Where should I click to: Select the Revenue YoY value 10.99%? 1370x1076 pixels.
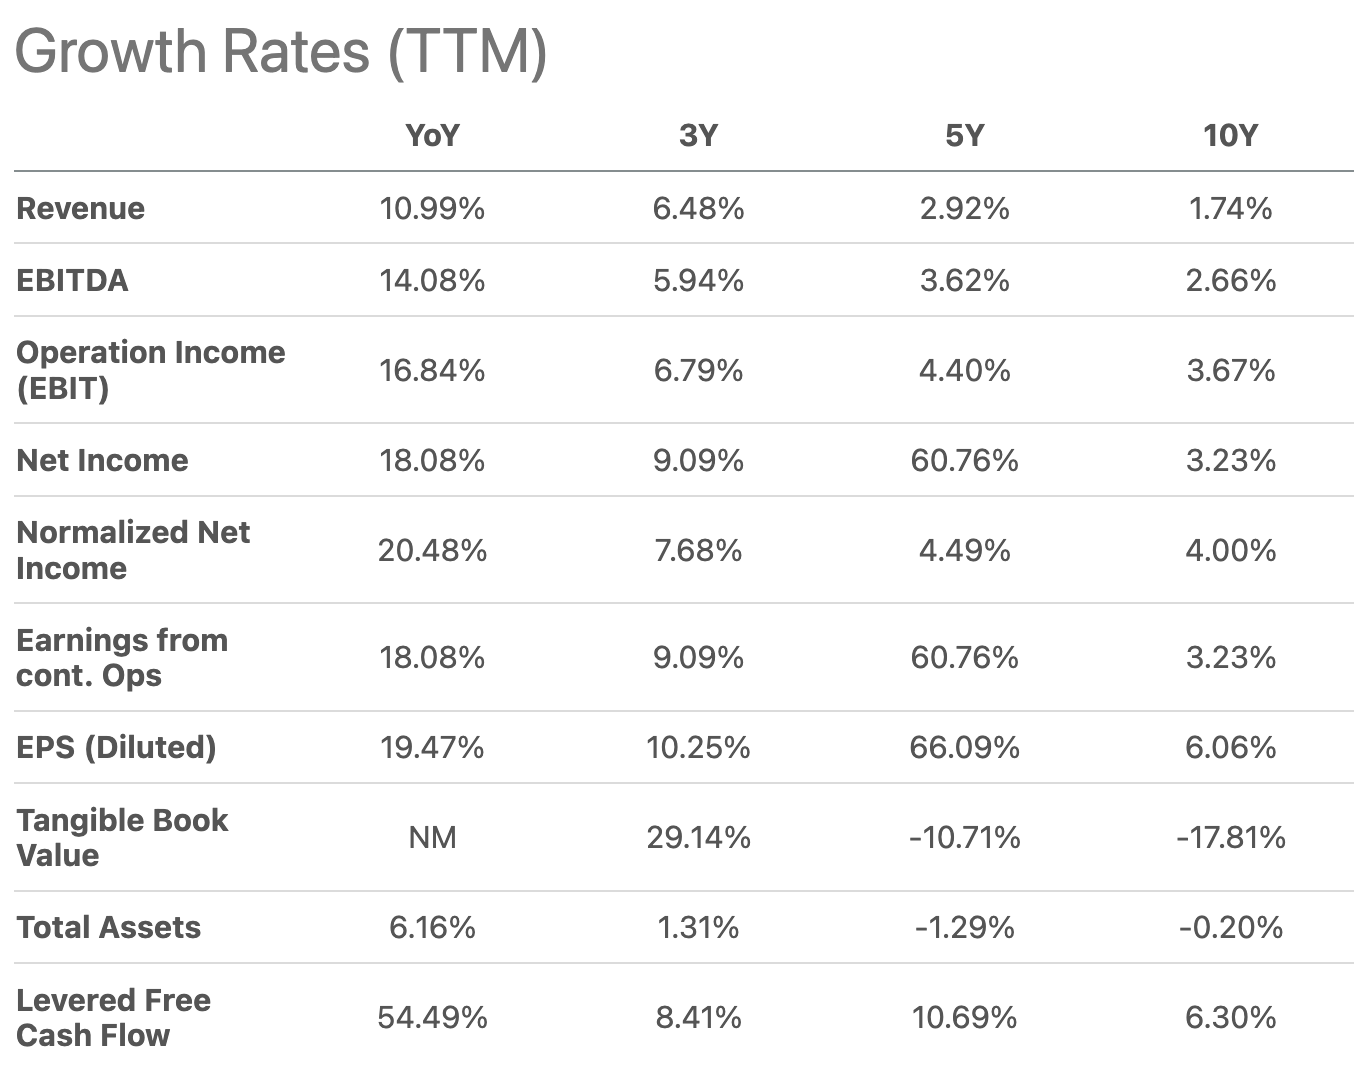[432, 208]
